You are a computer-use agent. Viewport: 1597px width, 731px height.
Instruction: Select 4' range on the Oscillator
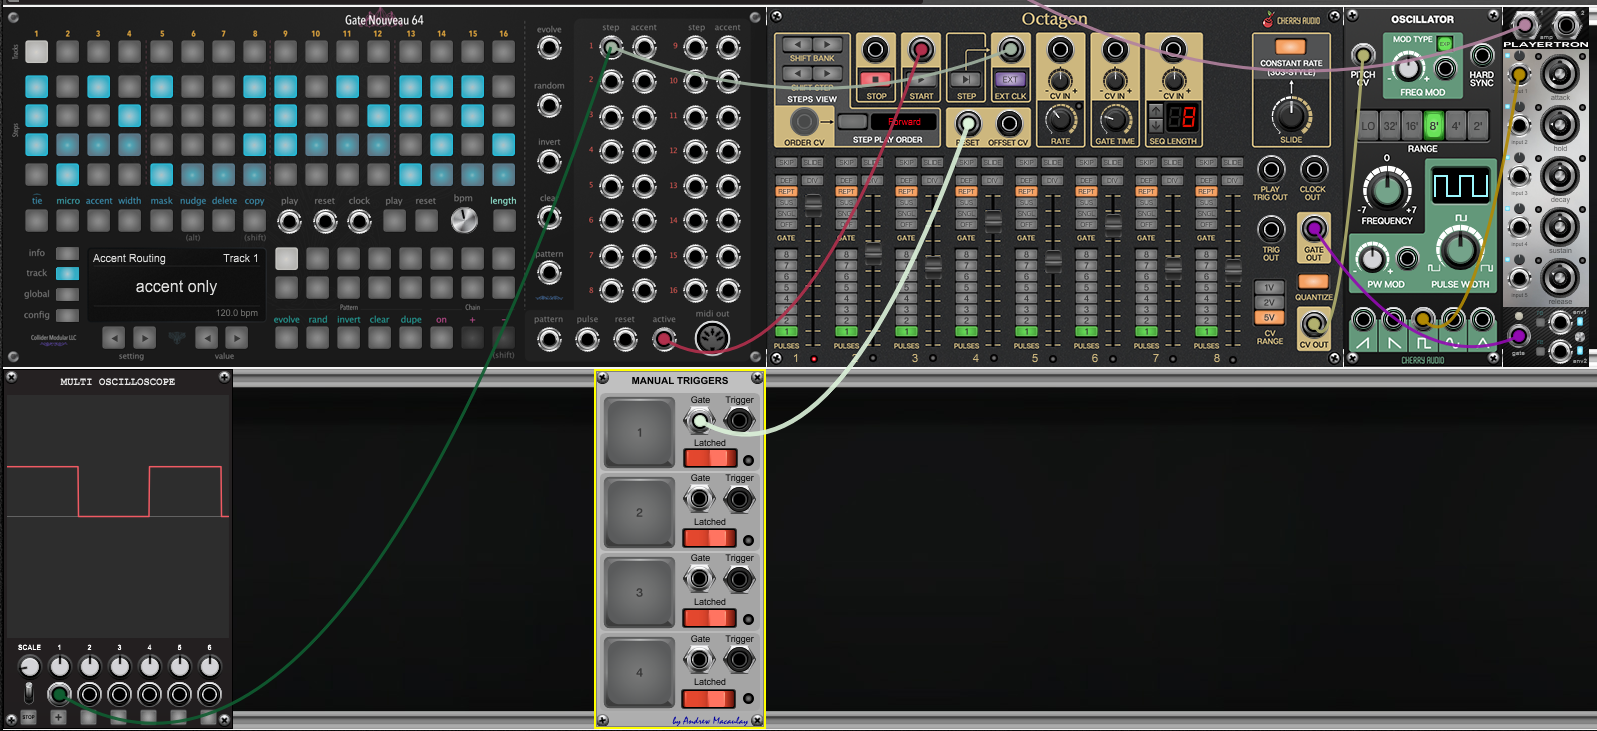click(x=1456, y=126)
